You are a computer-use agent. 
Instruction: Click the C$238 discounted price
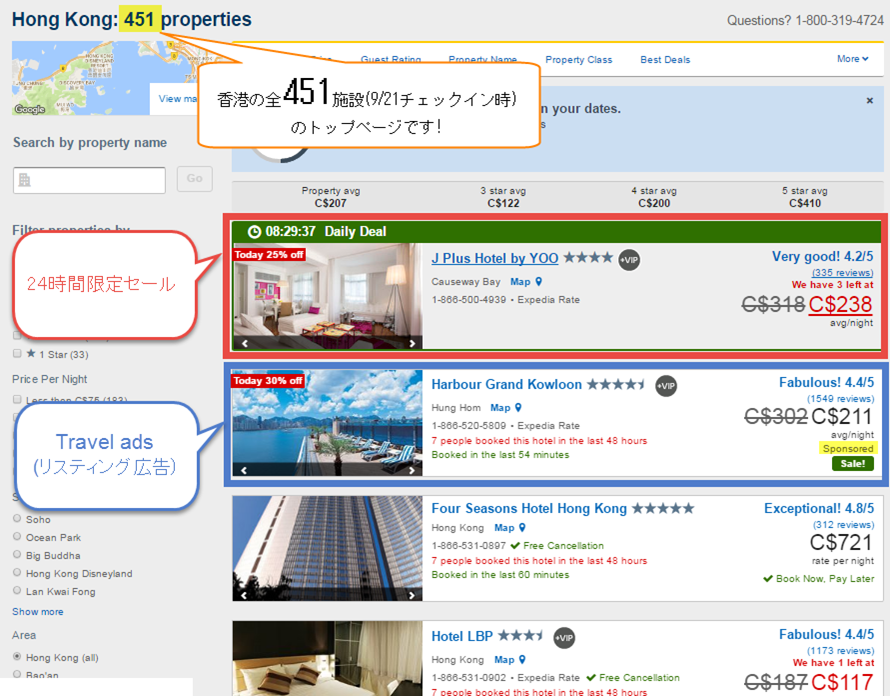point(840,304)
